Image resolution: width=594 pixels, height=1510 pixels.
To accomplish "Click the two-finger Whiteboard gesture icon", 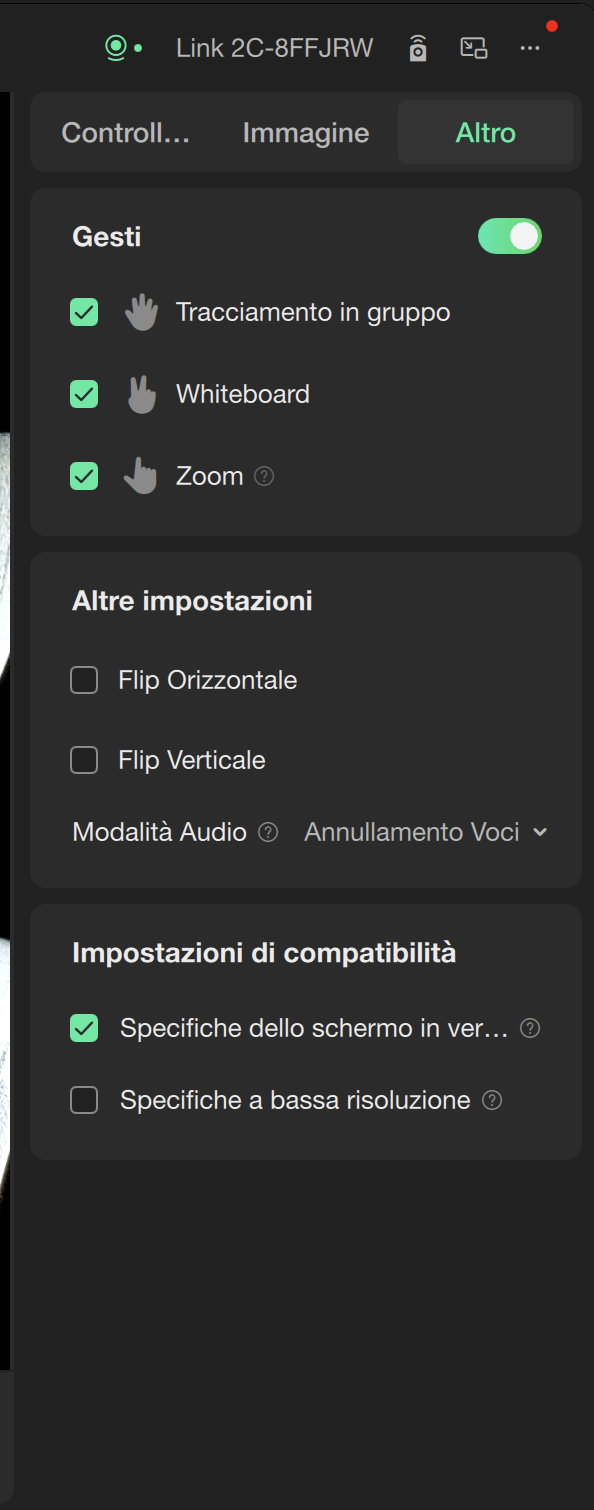I will 142,394.
